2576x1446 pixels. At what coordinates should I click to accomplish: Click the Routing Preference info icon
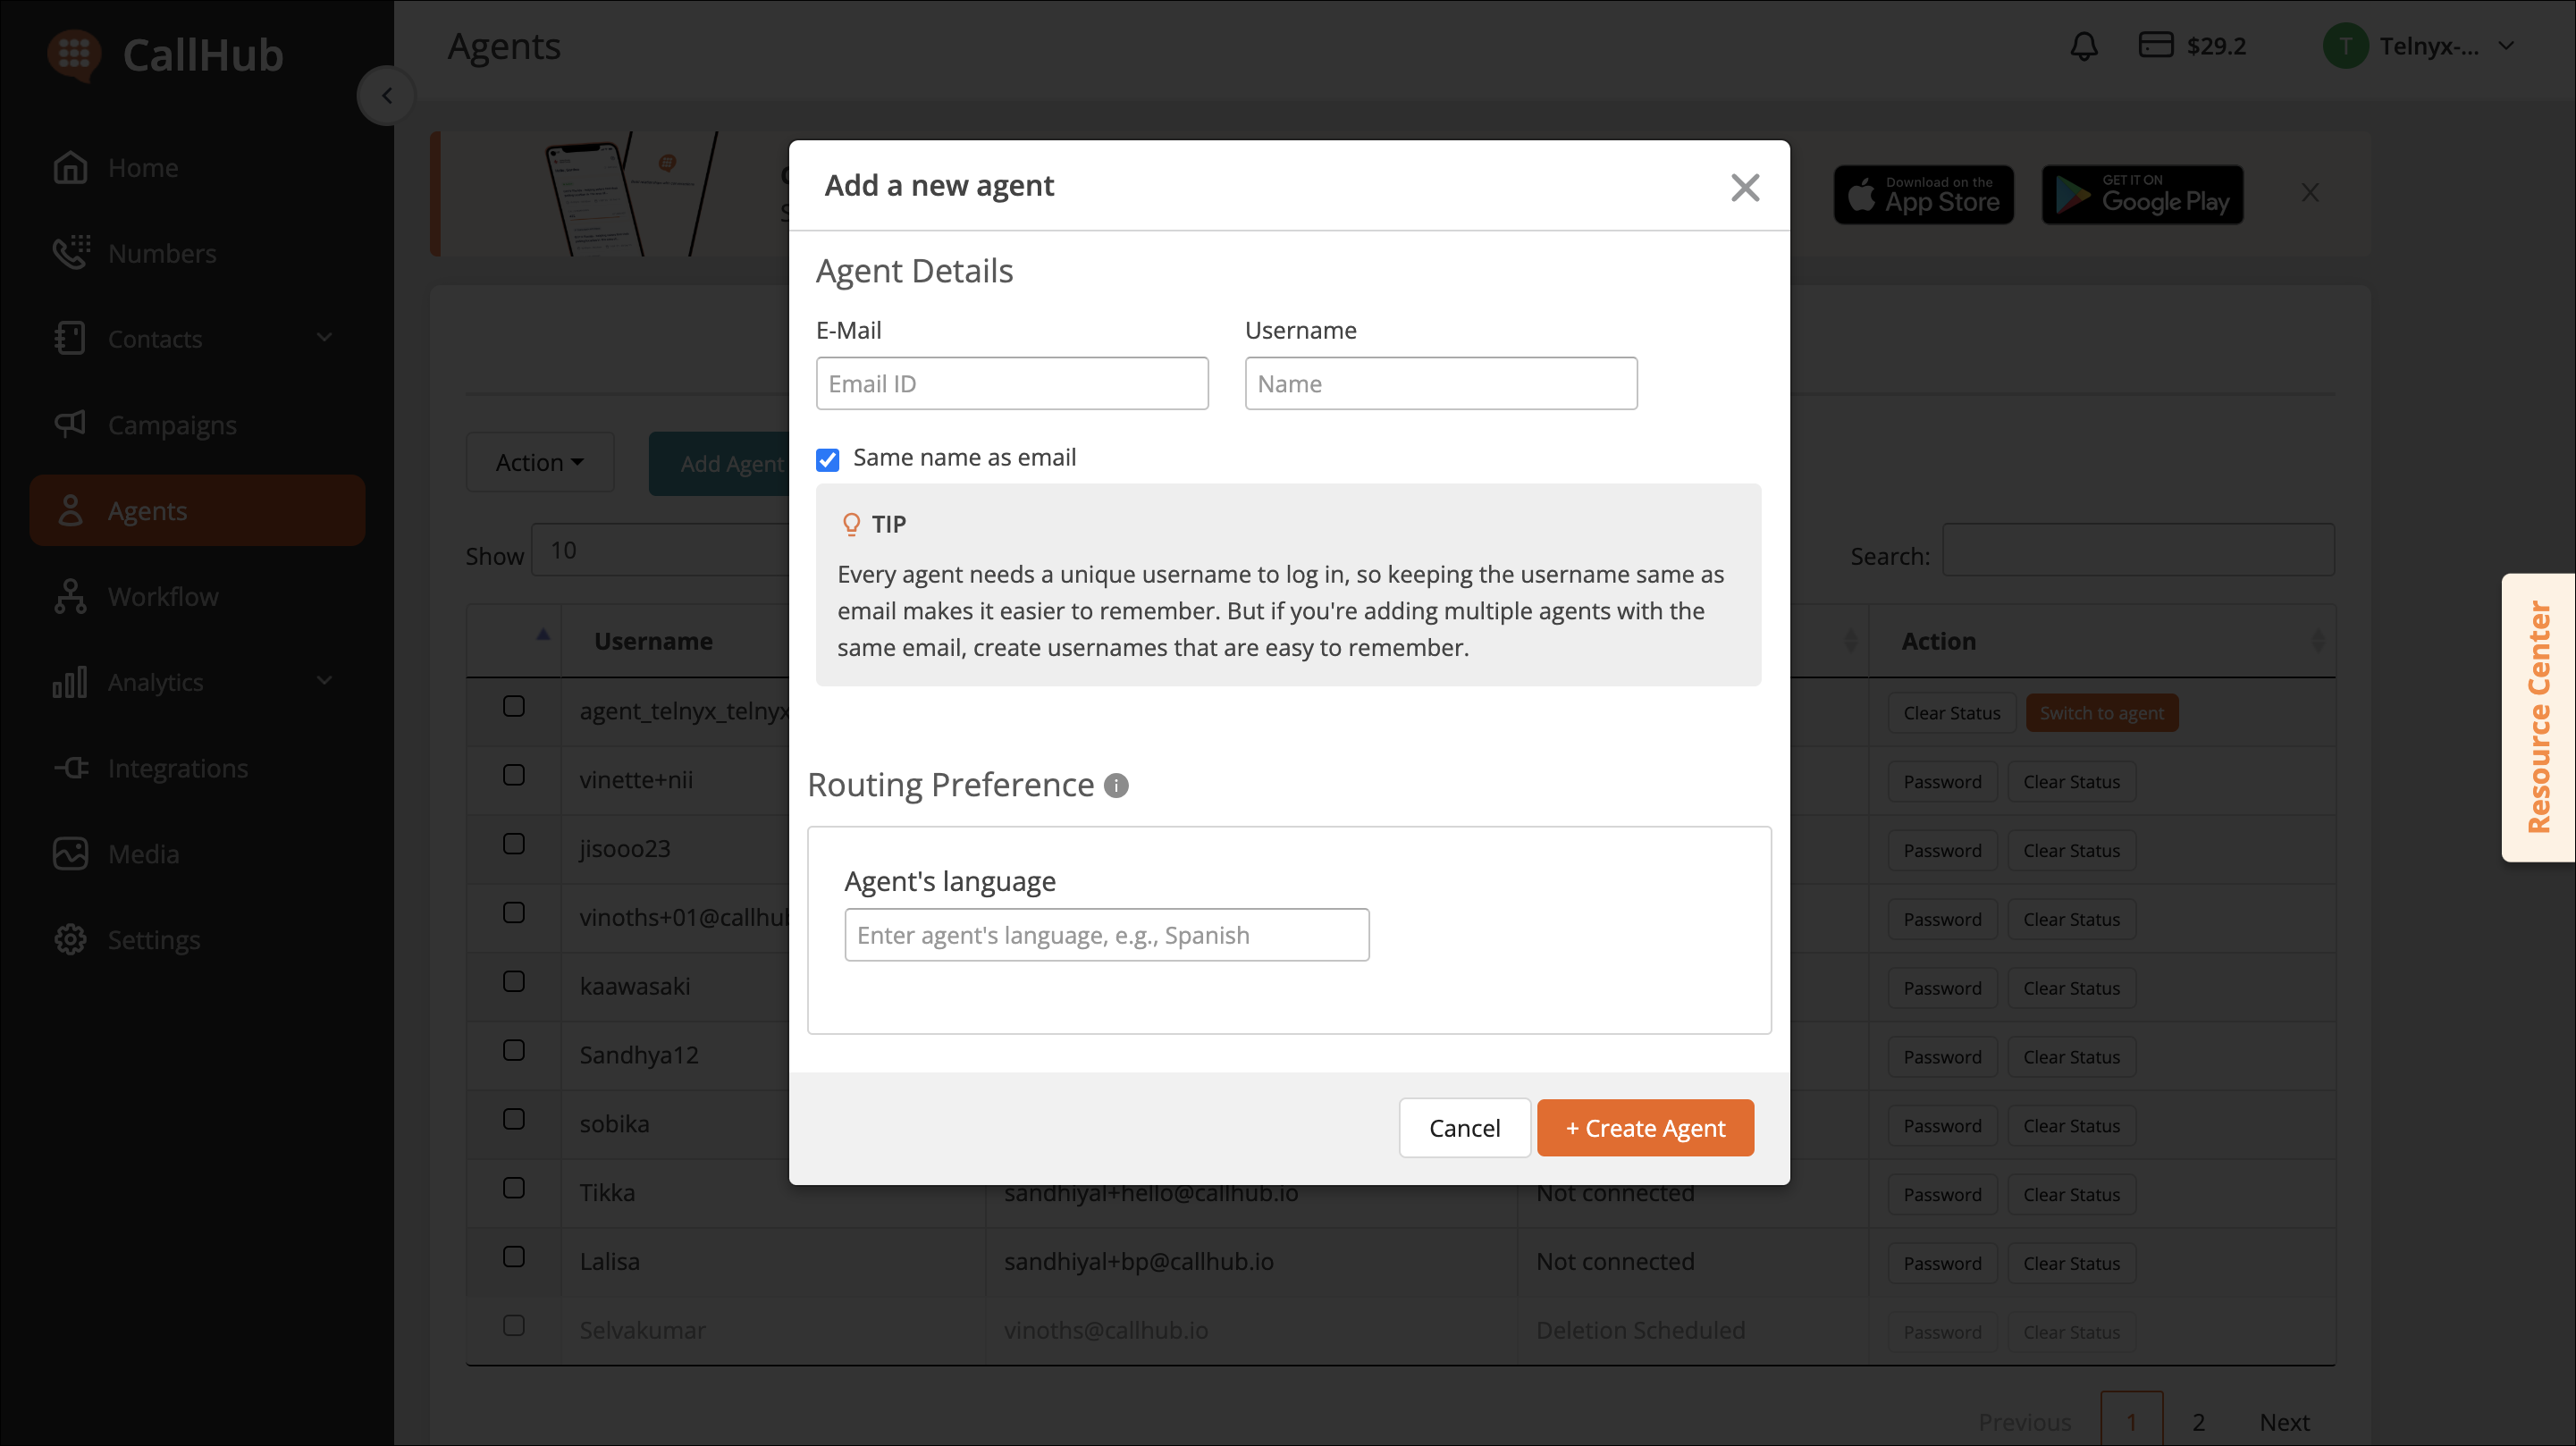1116,786
